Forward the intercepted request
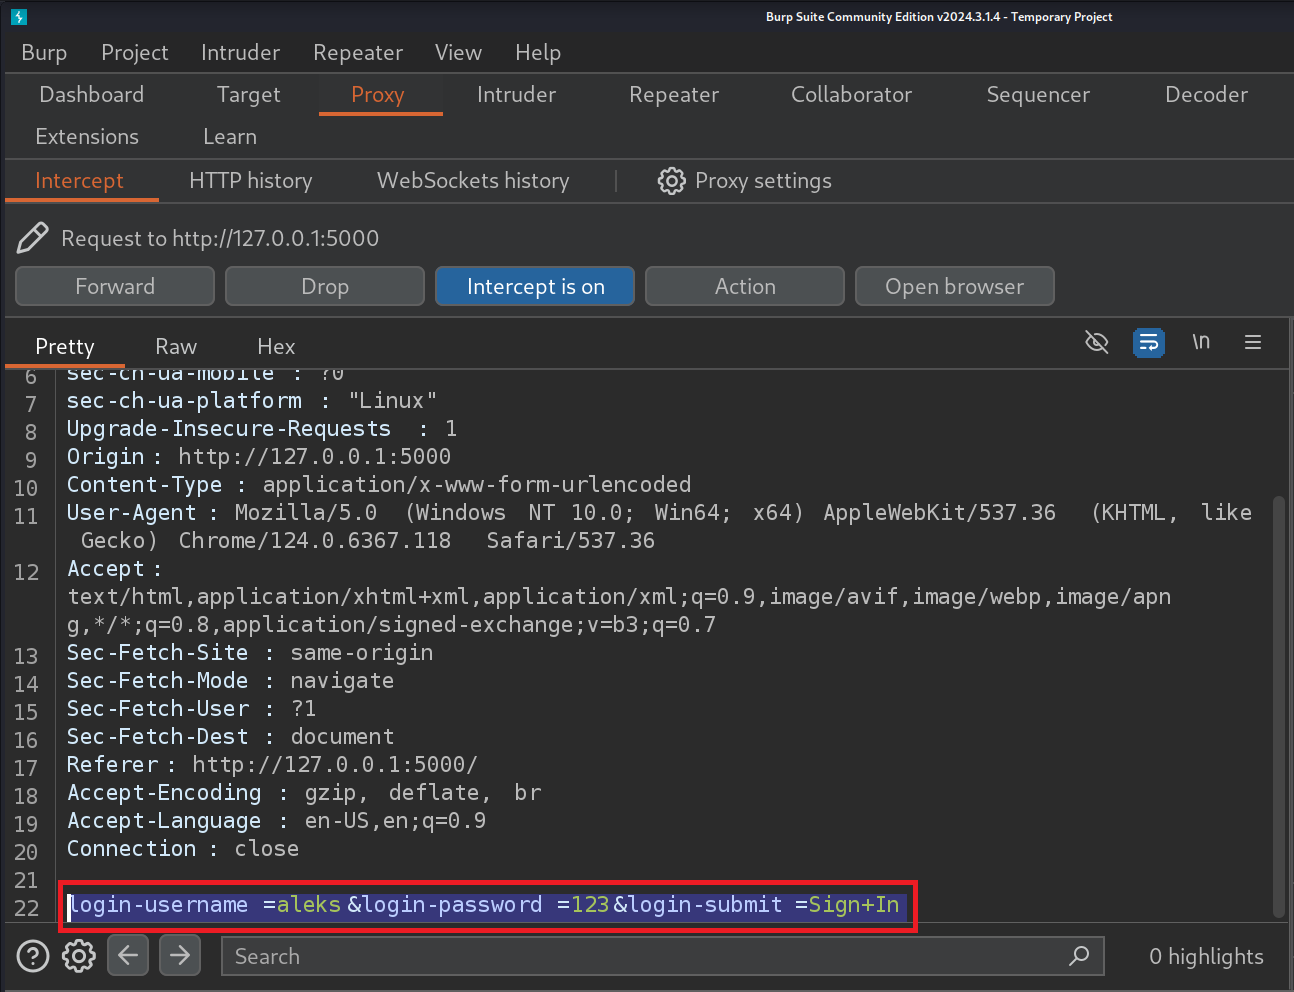1294x992 pixels. (115, 286)
